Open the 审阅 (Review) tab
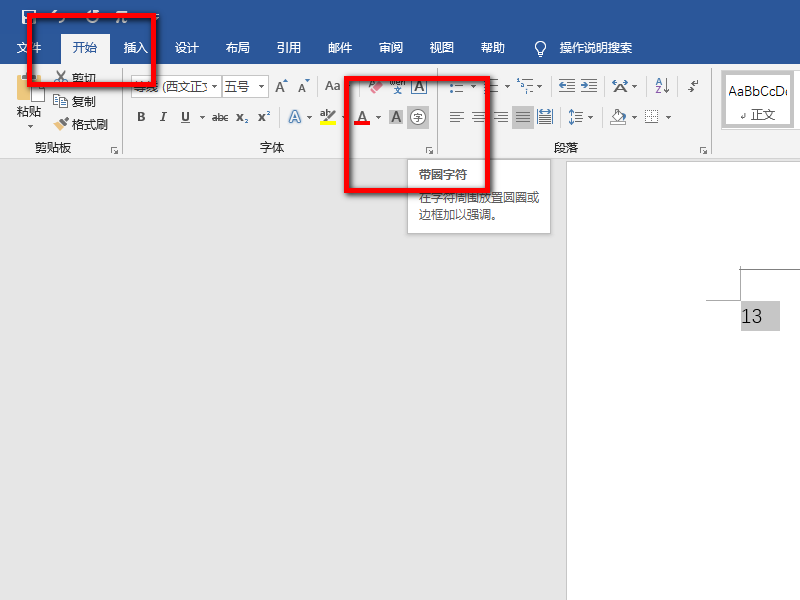 [x=391, y=48]
